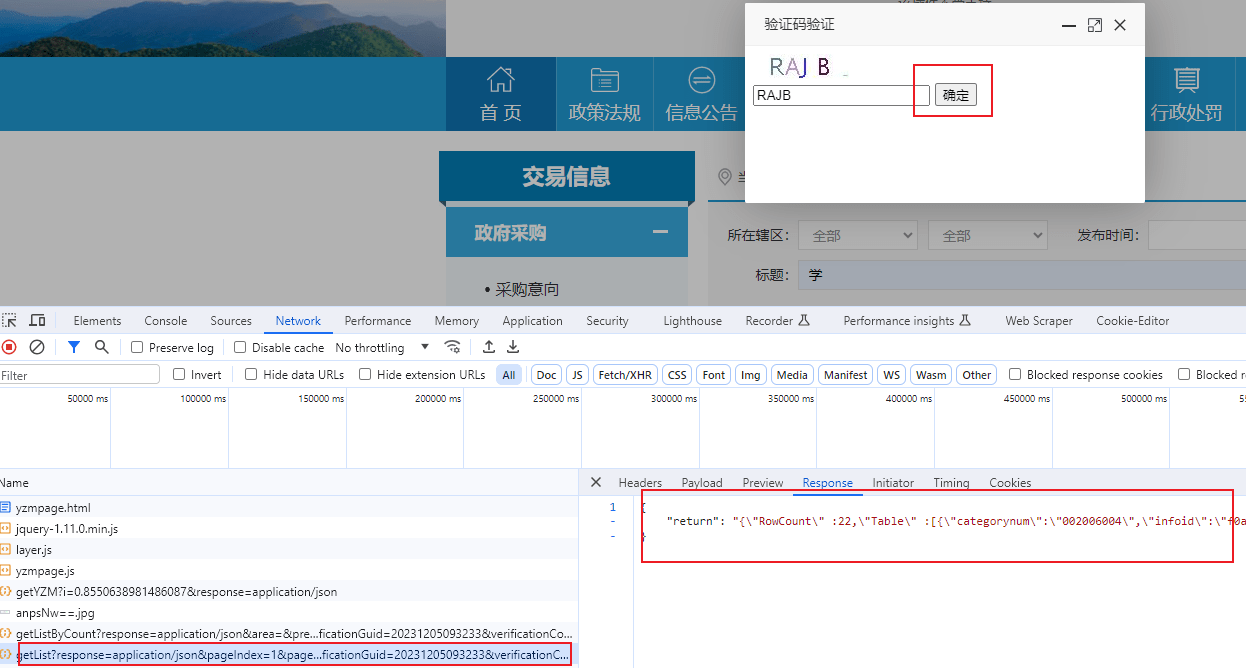This screenshot has width=1246, height=668.
Task: Click the export HAR download icon
Action: point(513,347)
